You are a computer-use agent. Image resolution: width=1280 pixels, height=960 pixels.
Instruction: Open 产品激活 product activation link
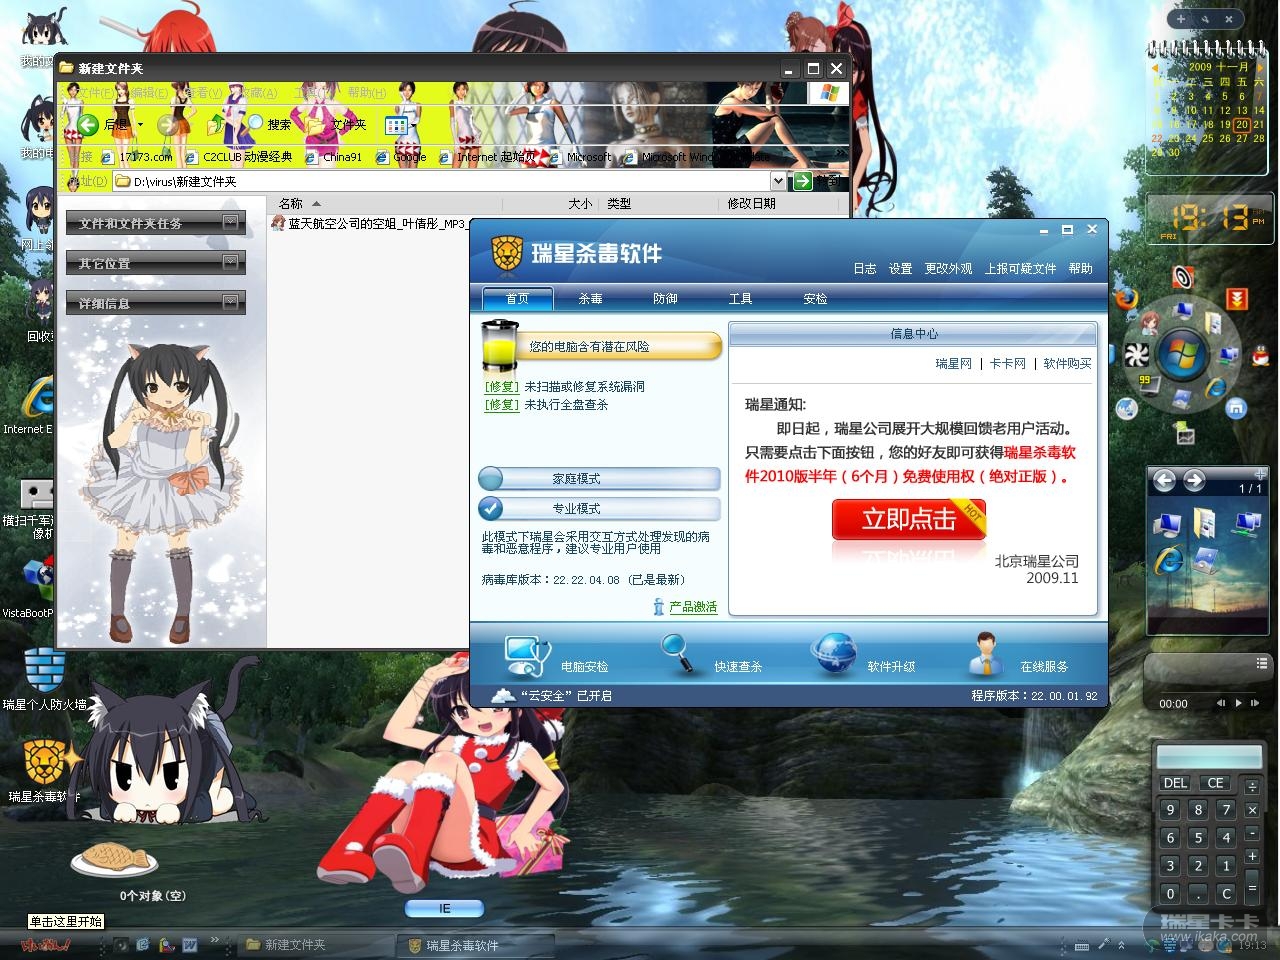(x=693, y=606)
